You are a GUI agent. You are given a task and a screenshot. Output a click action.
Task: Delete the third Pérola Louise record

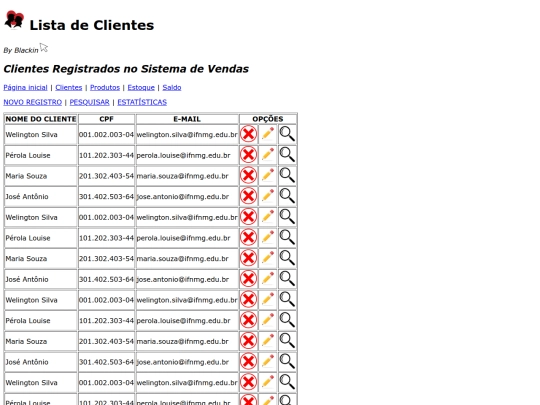(248, 320)
